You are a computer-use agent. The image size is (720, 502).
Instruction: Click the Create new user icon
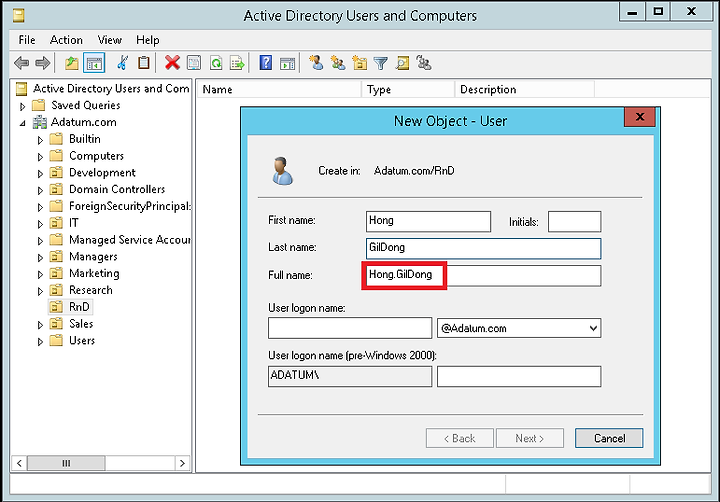pos(316,63)
